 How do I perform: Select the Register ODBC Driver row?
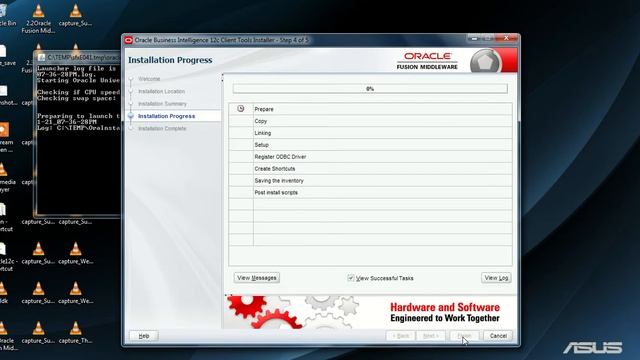370,157
